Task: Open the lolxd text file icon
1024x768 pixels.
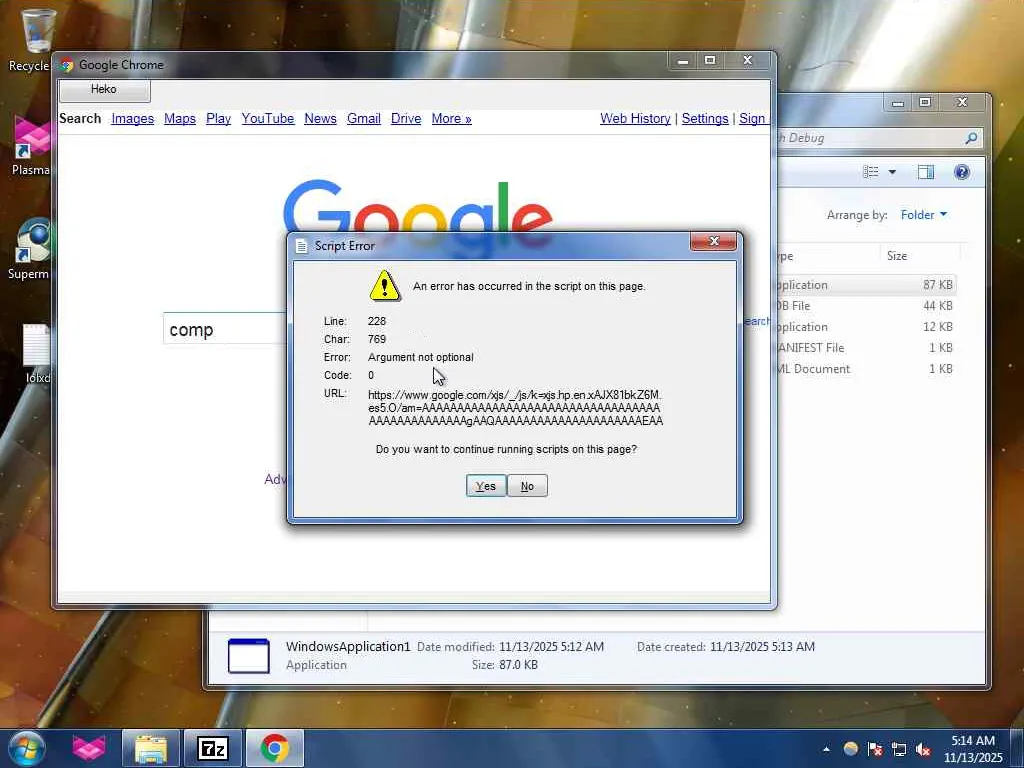Action: [x=37, y=354]
